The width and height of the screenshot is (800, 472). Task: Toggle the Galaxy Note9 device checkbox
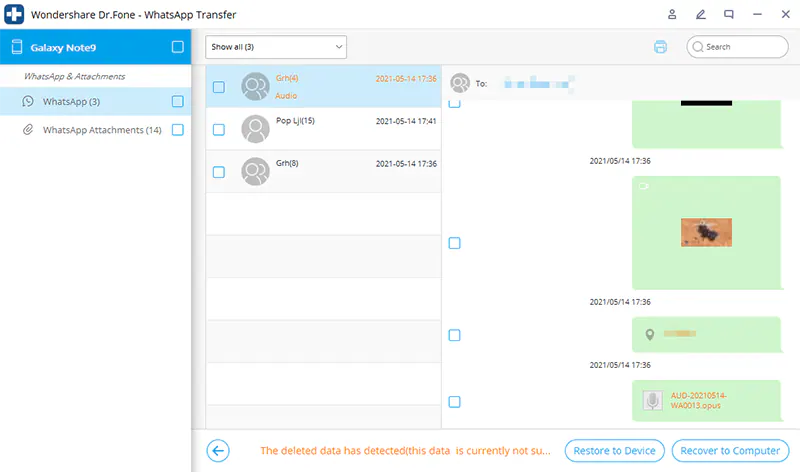coord(178,47)
